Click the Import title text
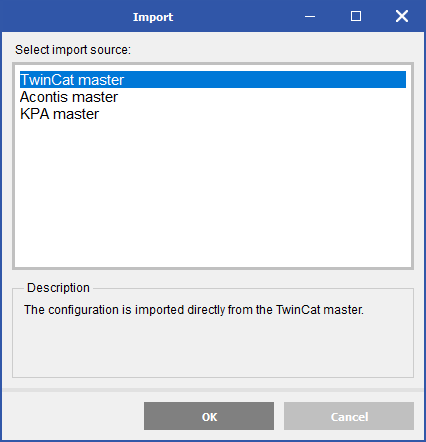The width and height of the screenshot is (426, 442). point(153,17)
